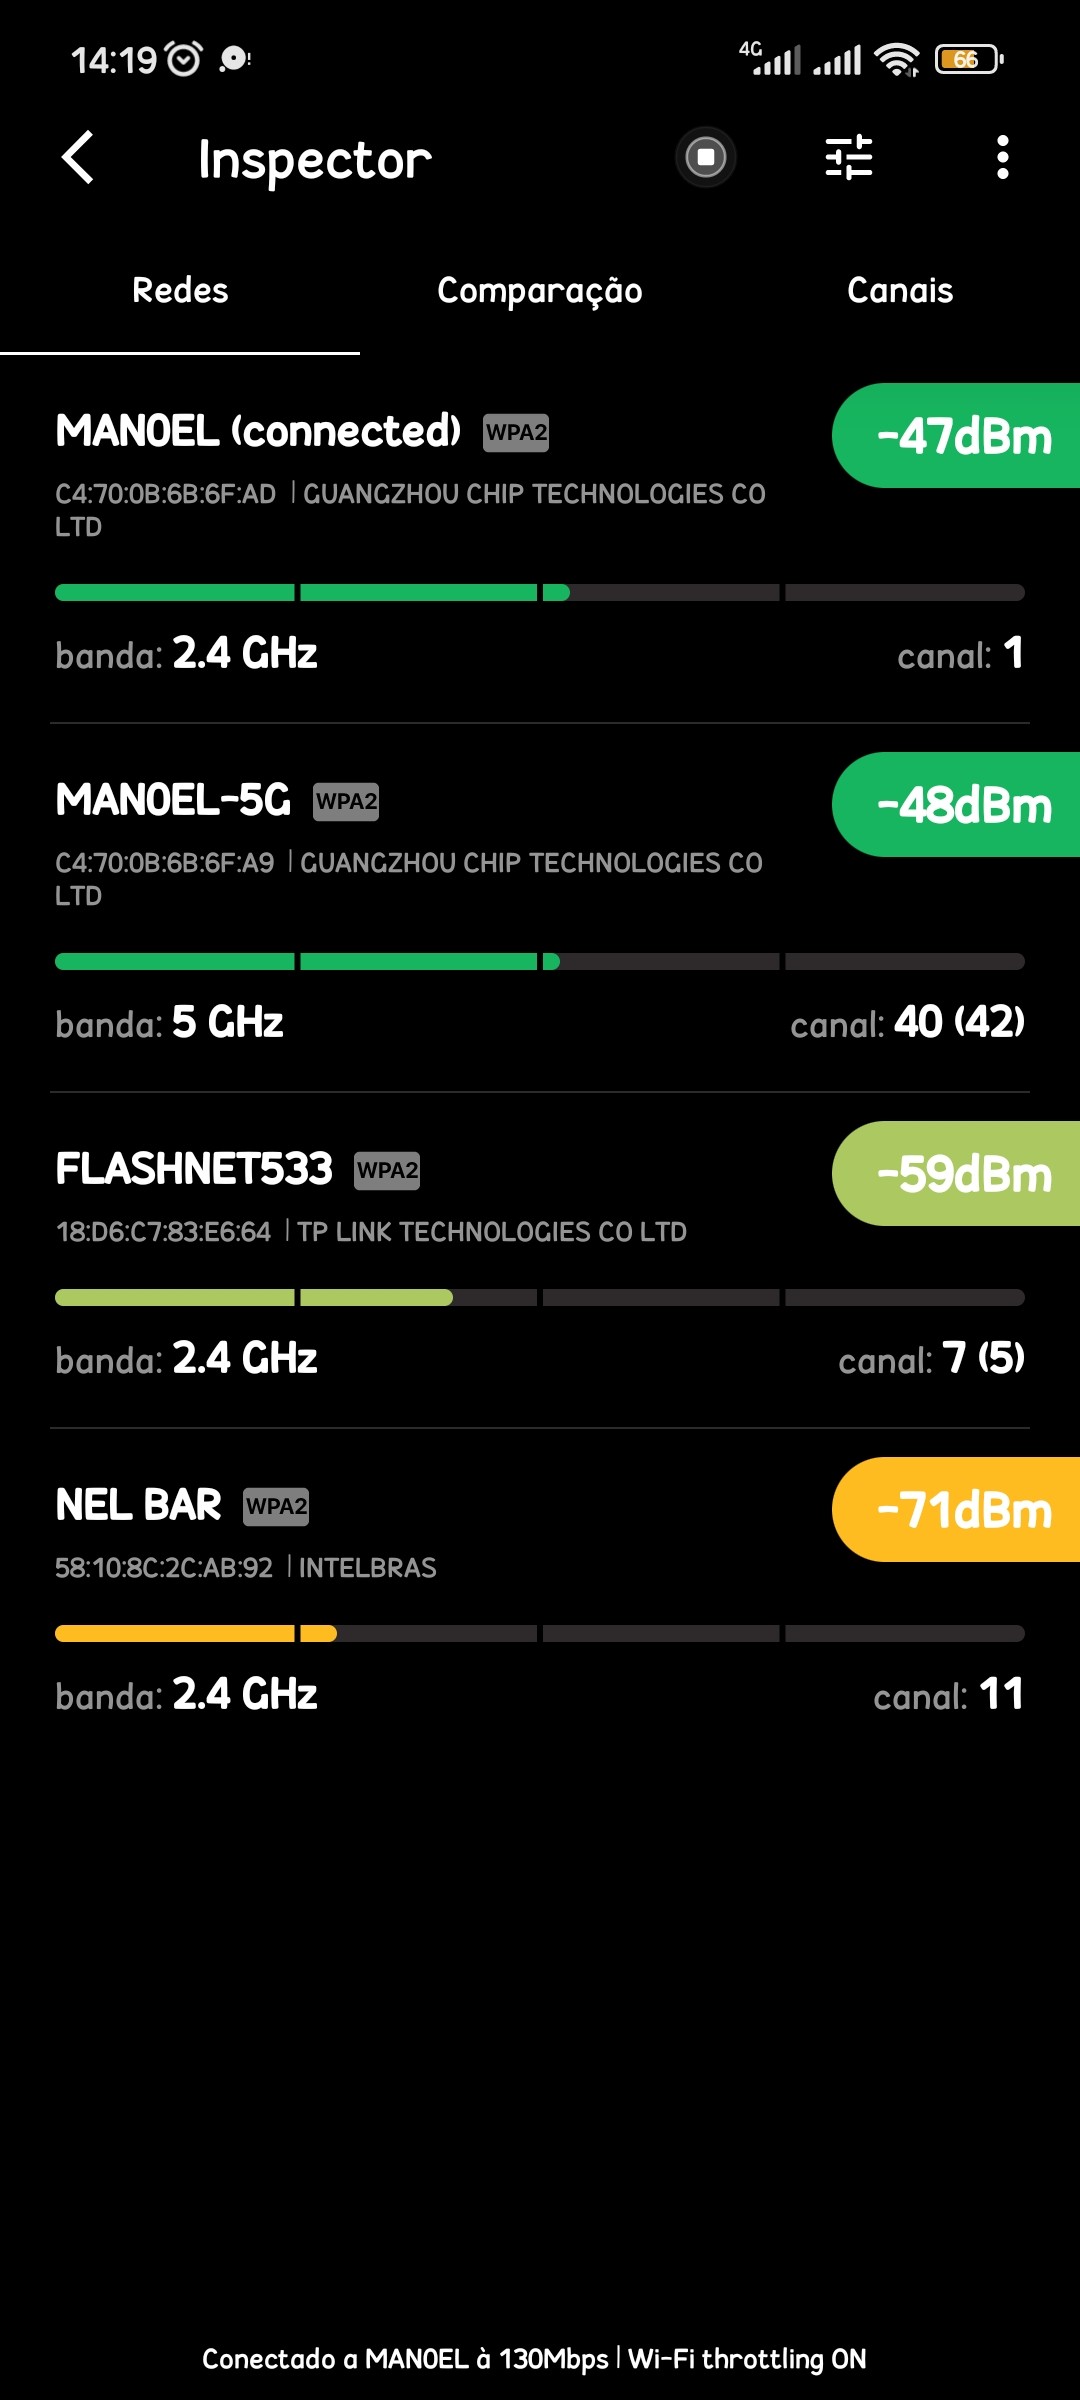The height and width of the screenshot is (2400, 1080).
Task: Tap the back arrow in the header
Action: 78,158
